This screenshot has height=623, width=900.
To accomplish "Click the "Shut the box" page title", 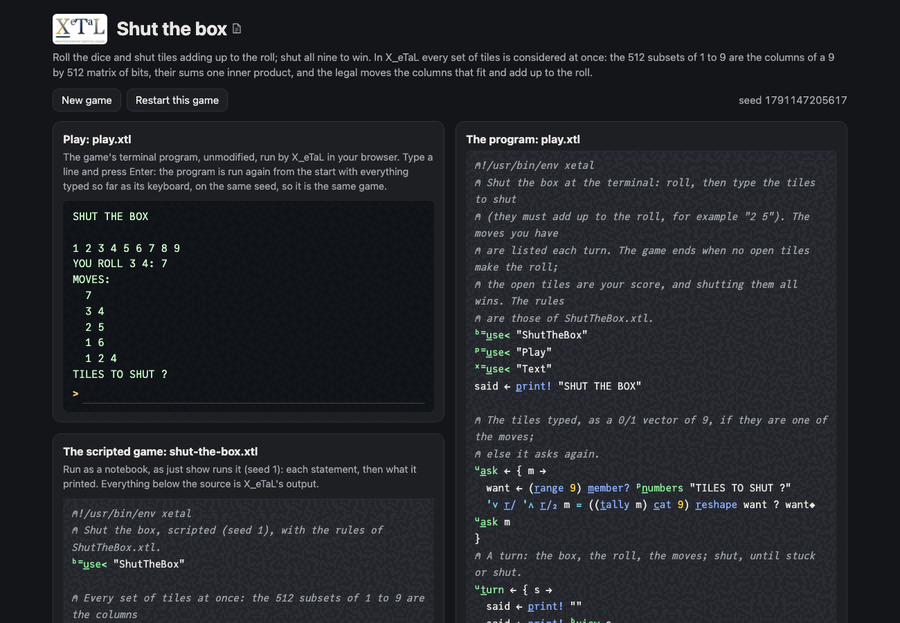I will pyautogui.click(x=172, y=29).
